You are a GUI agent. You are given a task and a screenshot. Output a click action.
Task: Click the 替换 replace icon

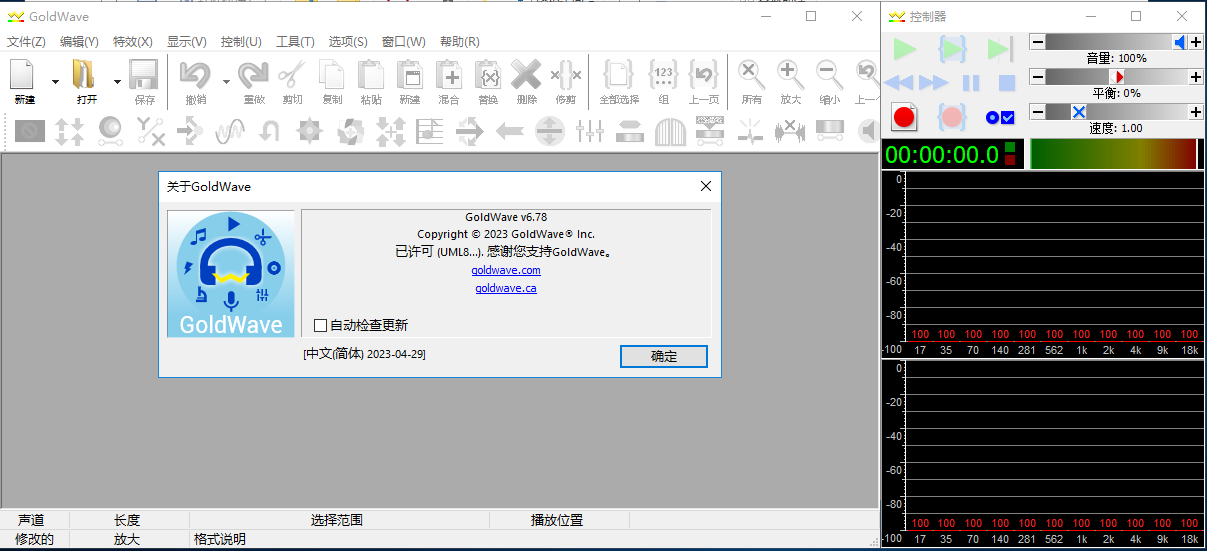(x=488, y=76)
